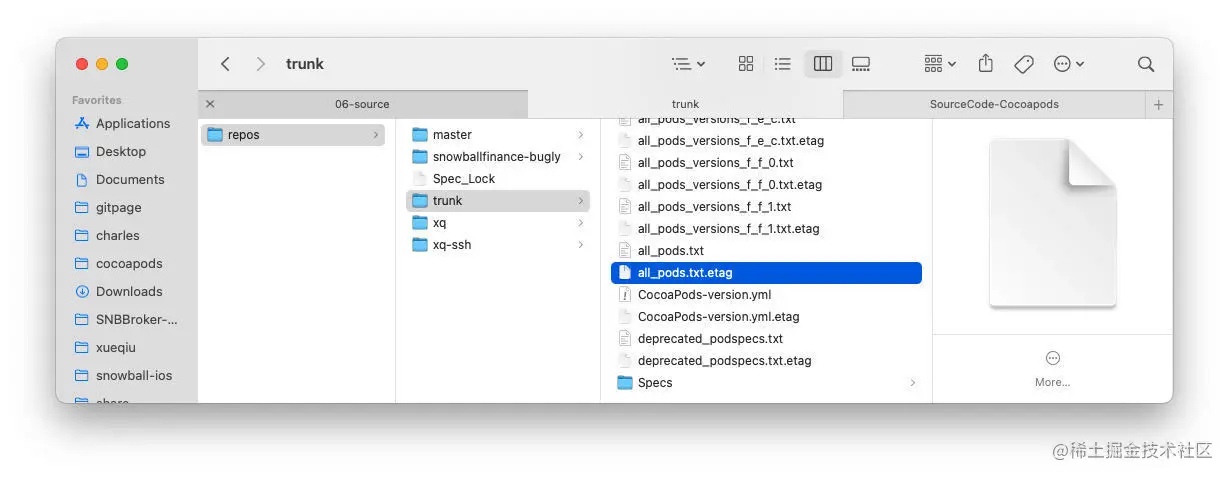The width and height of the screenshot is (1229, 477).
Task: Expand the Specs folder chevron
Action: click(913, 383)
